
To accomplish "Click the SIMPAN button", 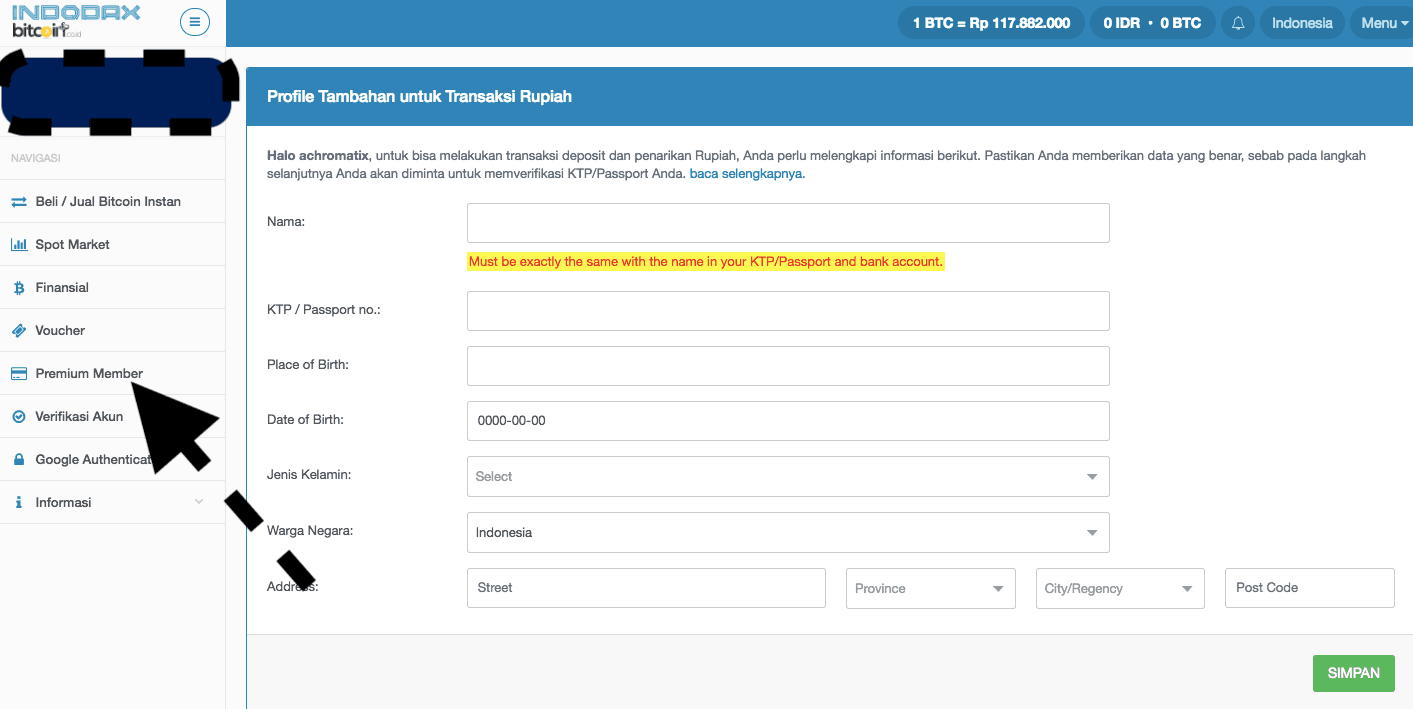I will click(1353, 673).
